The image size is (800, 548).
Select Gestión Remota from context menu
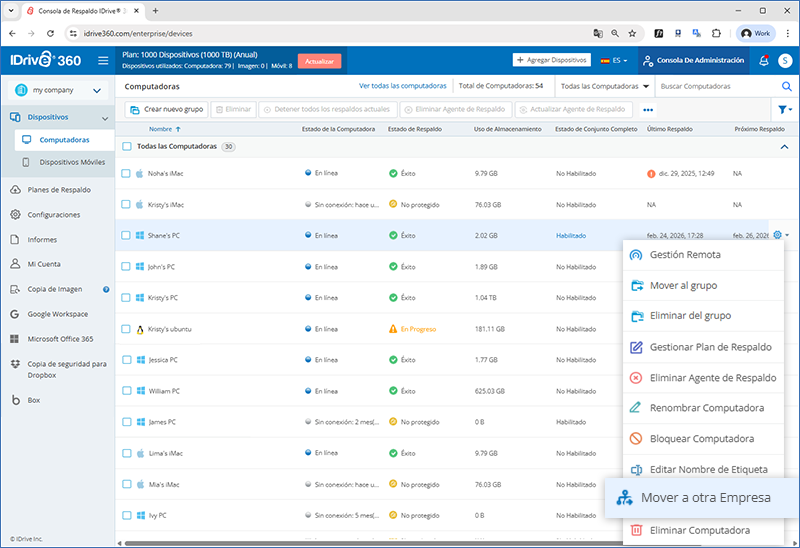pyautogui.click(x=684, y=254)
